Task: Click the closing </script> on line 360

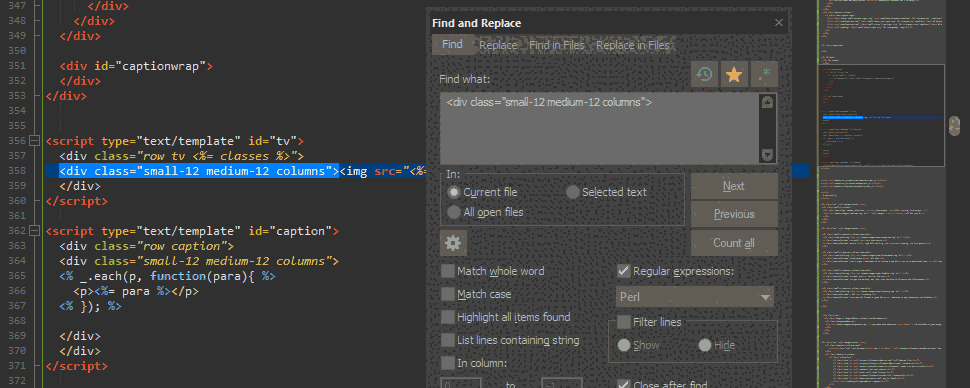Action: click(77, 200)
